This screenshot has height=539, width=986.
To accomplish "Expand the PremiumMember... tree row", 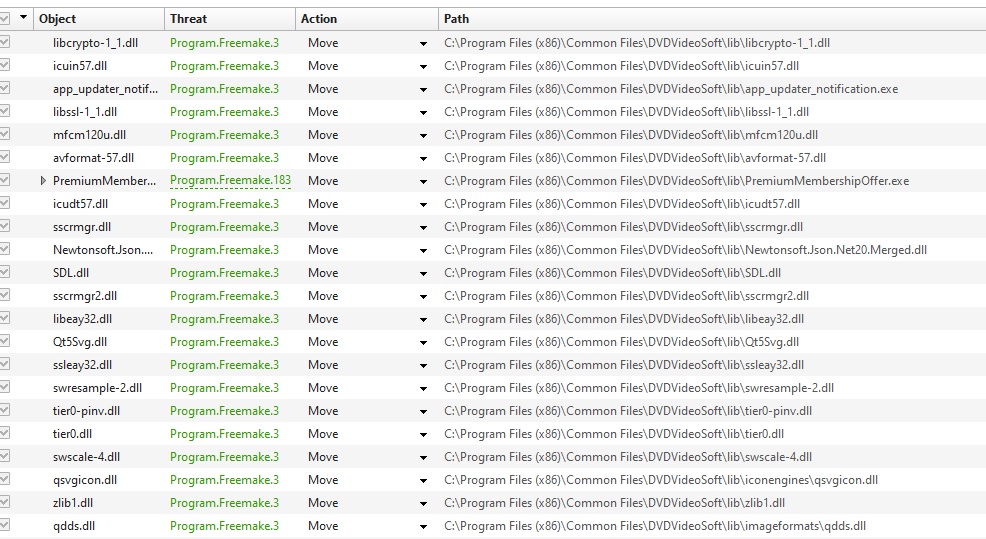I will coord(43,181).
